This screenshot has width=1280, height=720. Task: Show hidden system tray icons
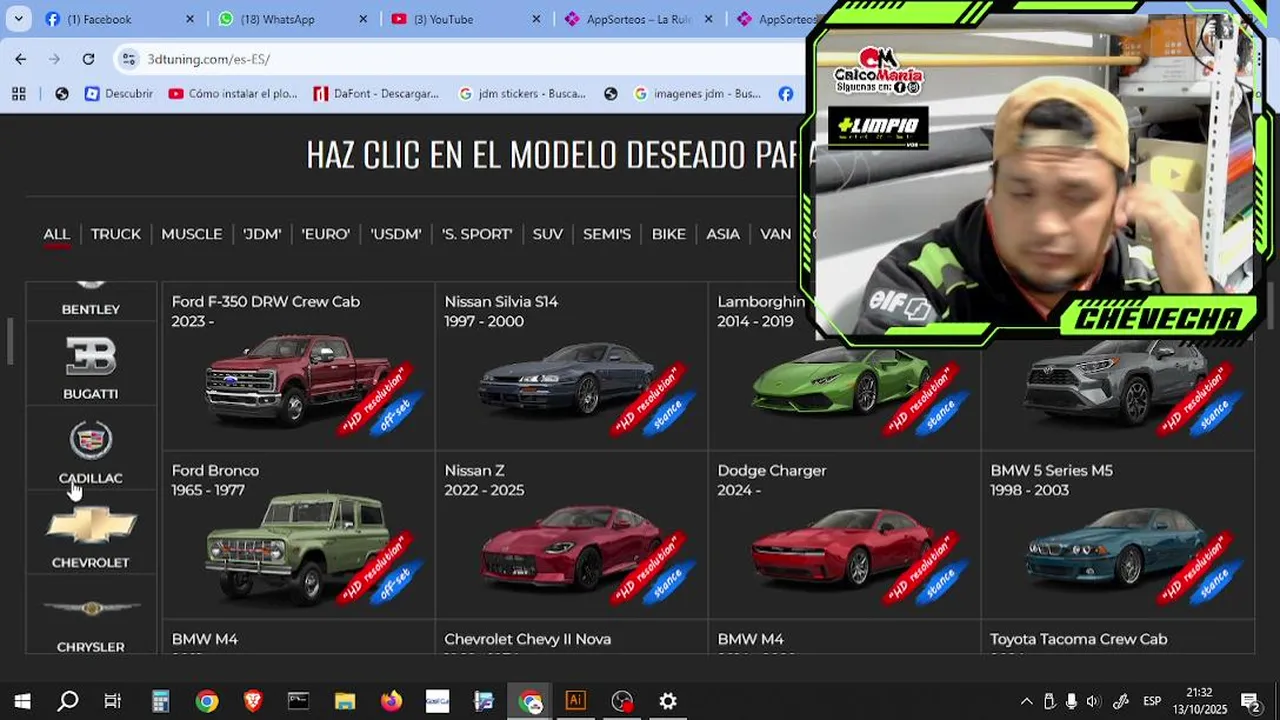[1026, 701]
